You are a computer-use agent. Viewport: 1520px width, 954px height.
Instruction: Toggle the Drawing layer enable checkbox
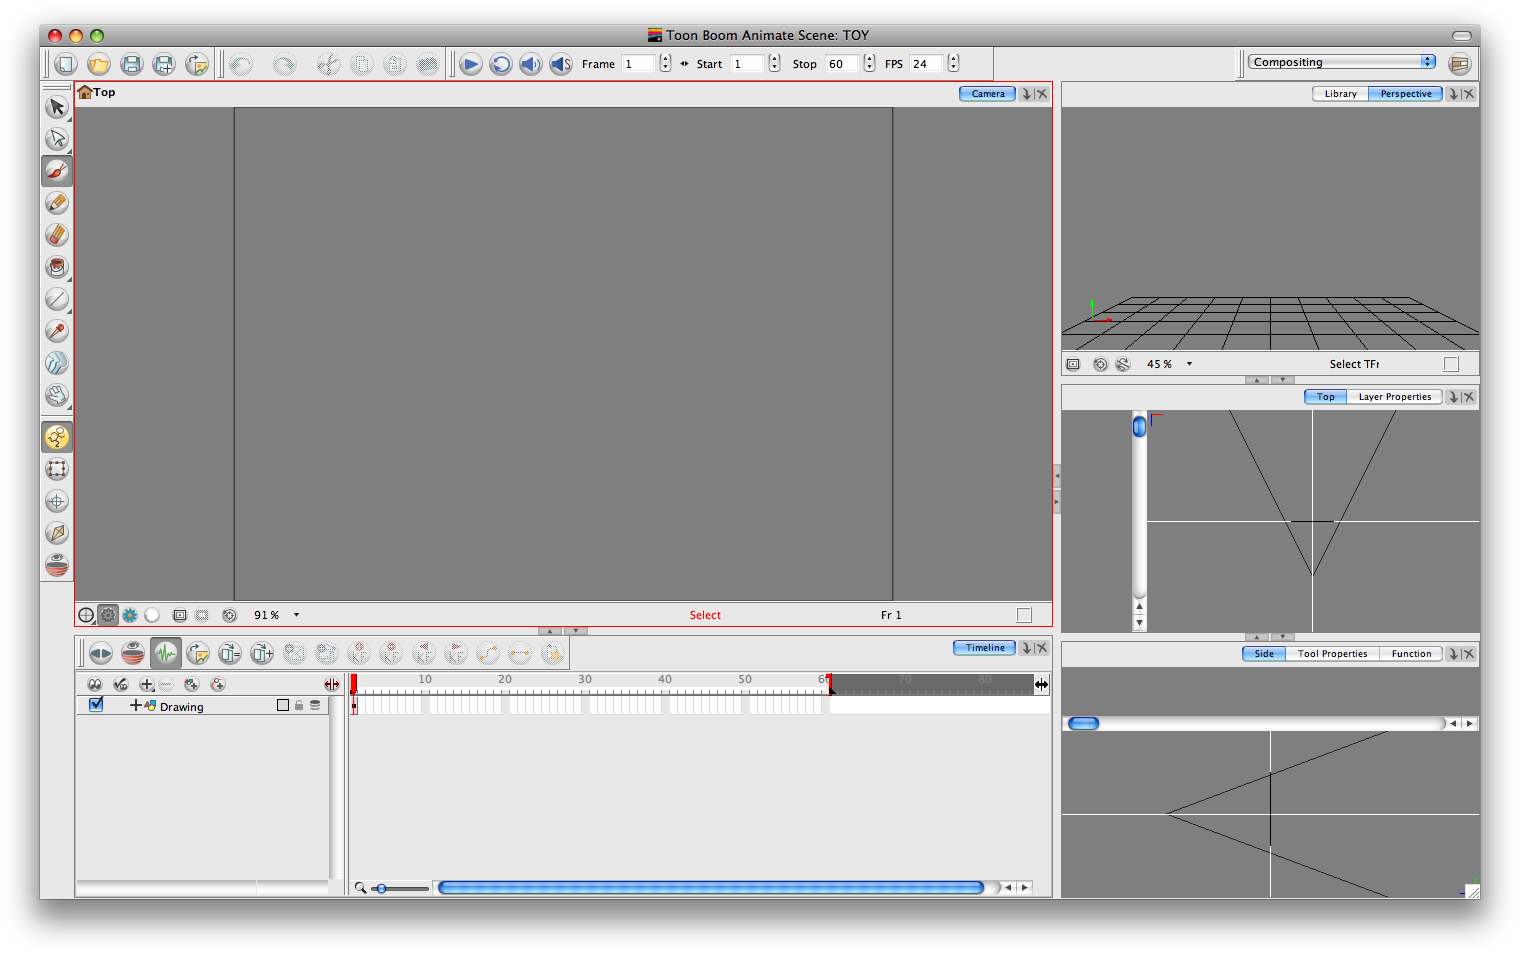click(96, 705)
